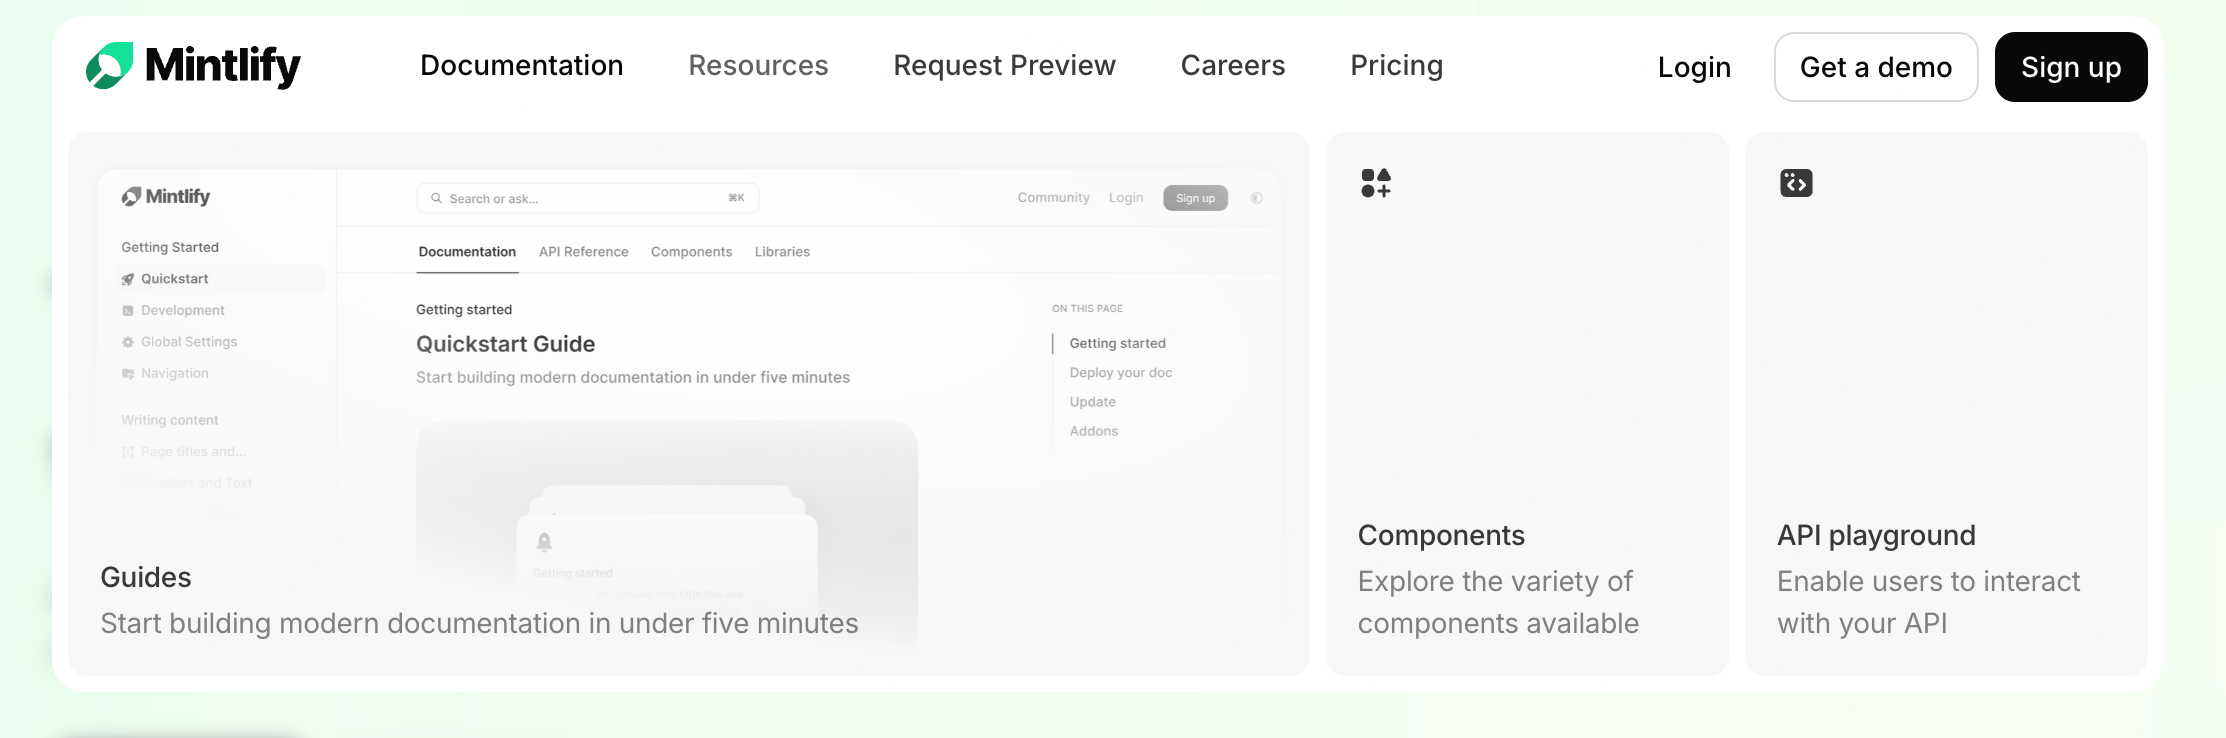
Task: Click the magnifier icon in search box
Action: point(436,198)
